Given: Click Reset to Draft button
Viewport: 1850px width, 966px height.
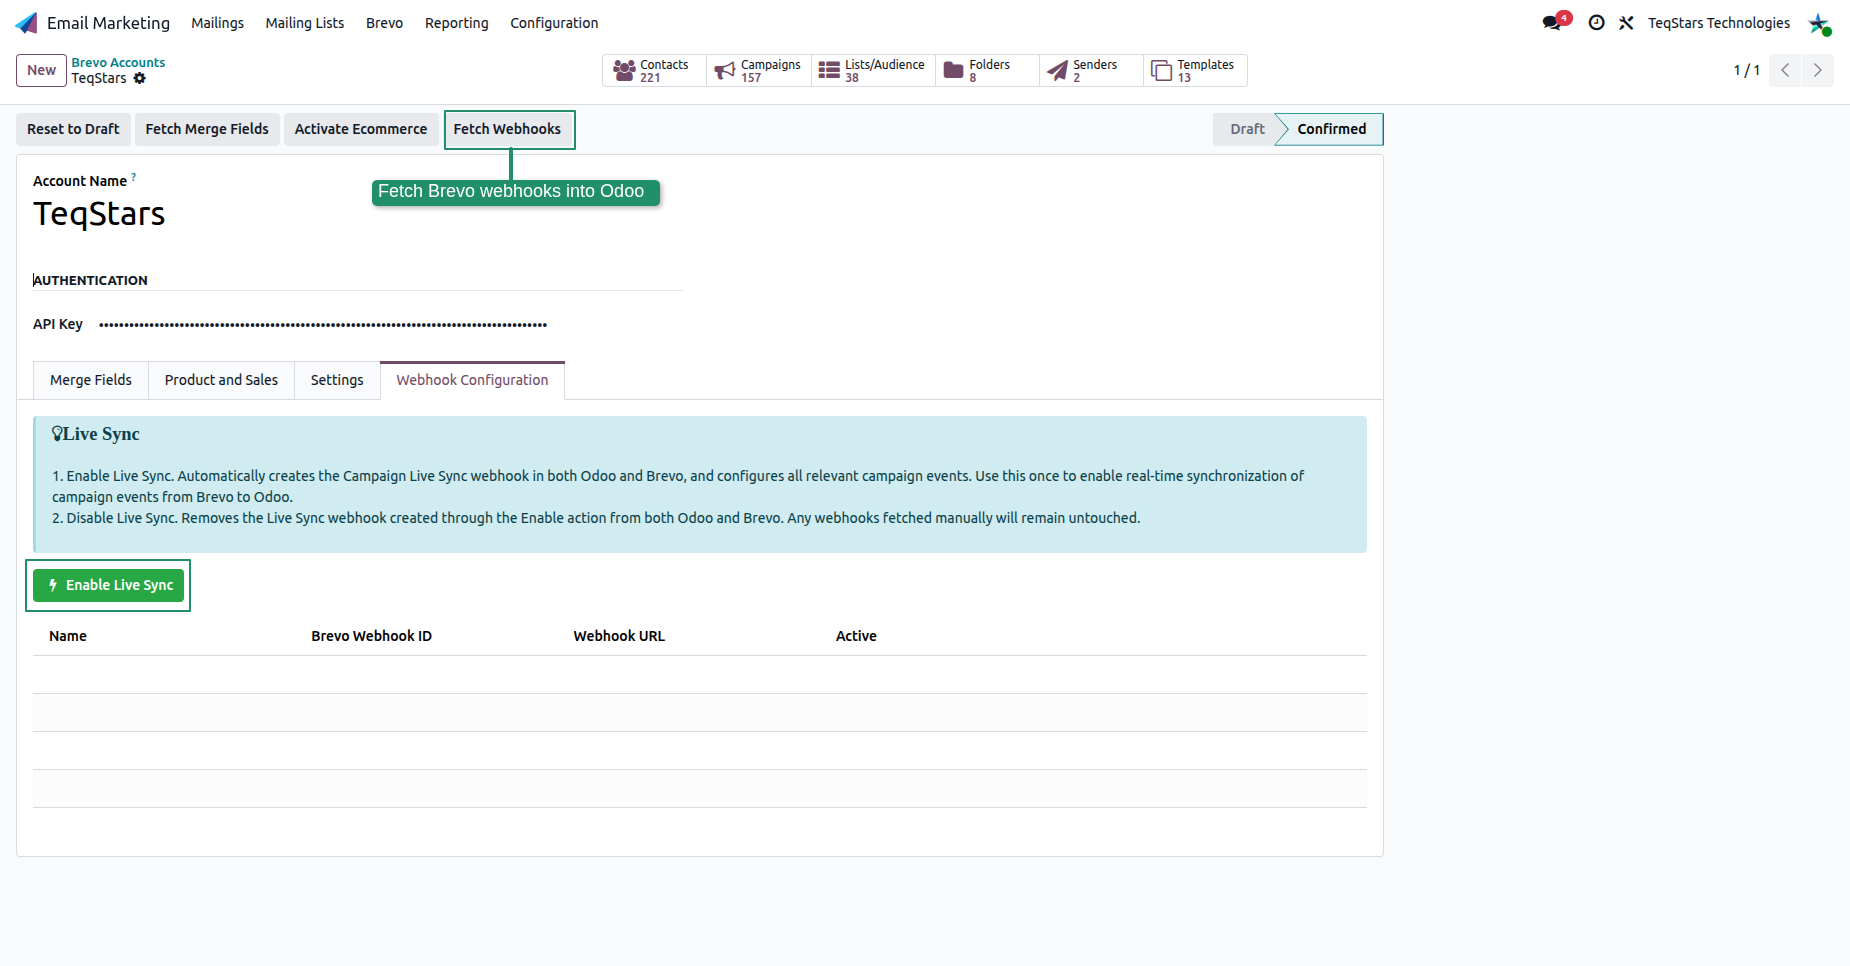Looking at the screenshot, I should click(x=73, y=129).
